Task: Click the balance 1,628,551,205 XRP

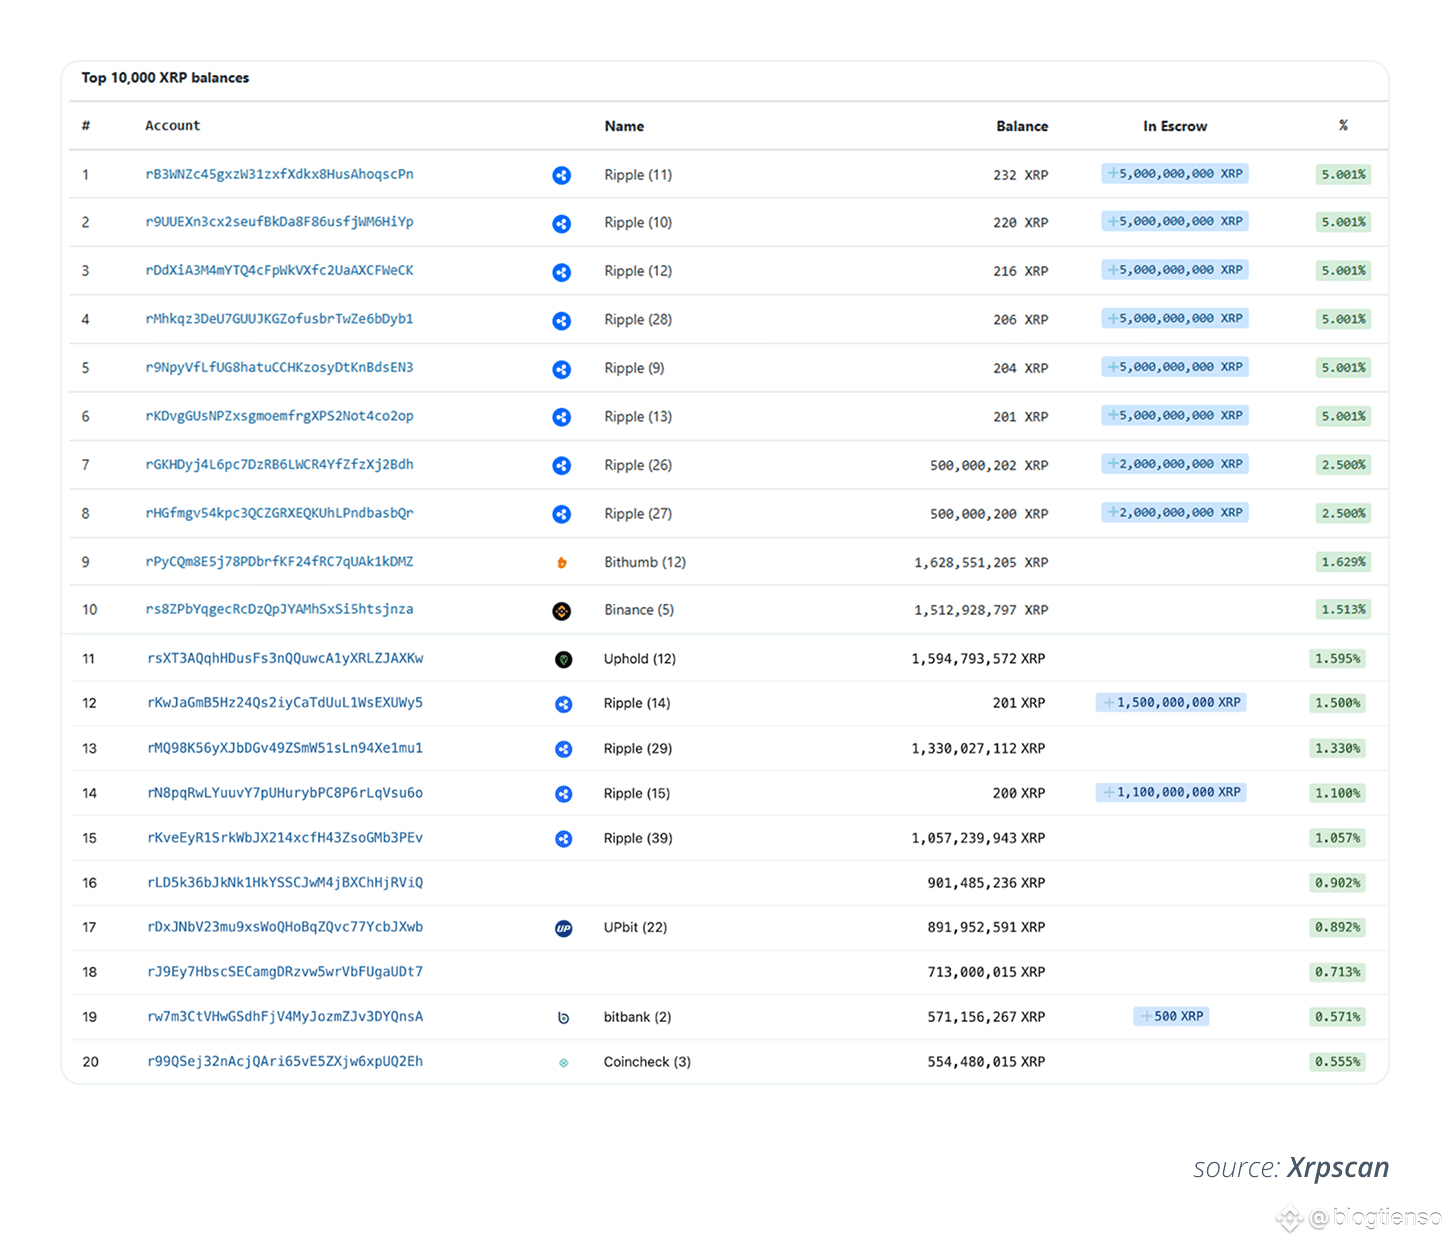Action: [981, 563]
